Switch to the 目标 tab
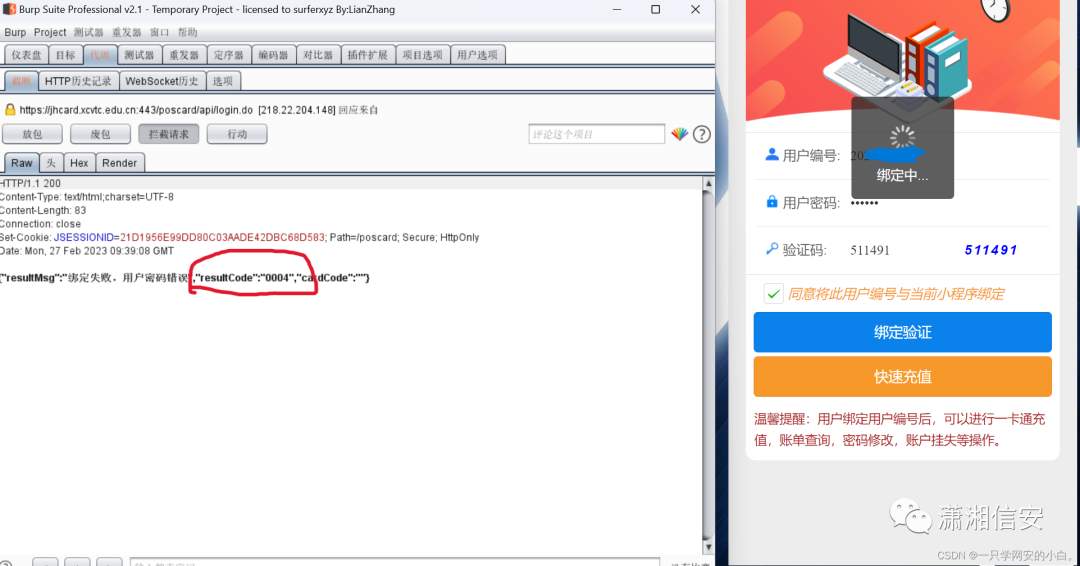1080x566 pixels. (x=65, y=55)
